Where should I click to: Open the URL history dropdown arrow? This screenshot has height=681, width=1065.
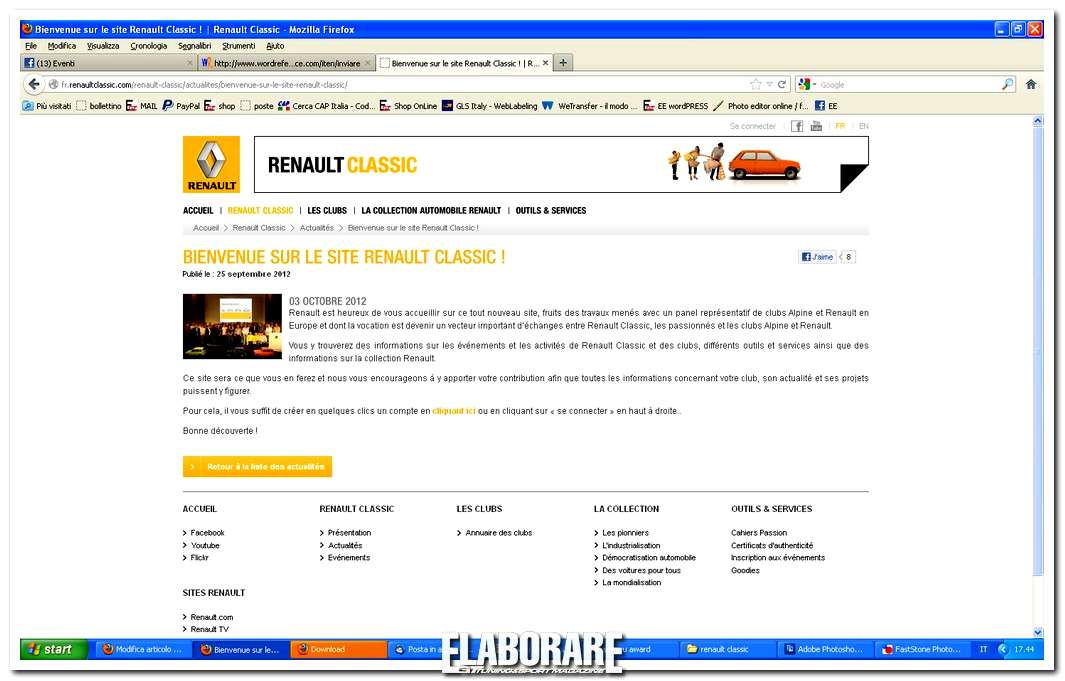click(770, 84)
